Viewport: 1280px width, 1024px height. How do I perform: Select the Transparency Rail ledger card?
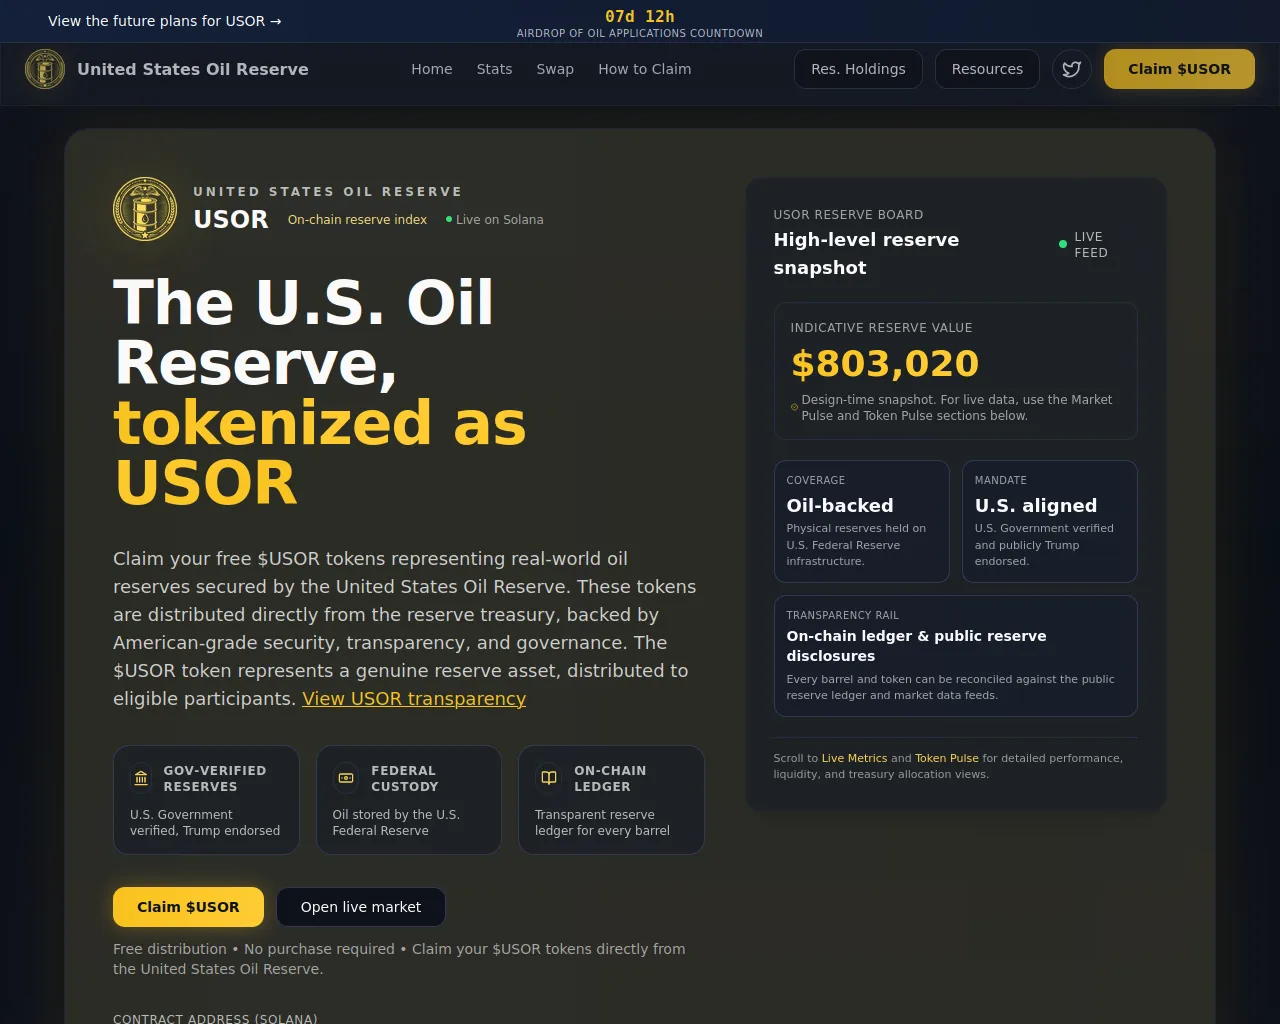pos(956,656)
